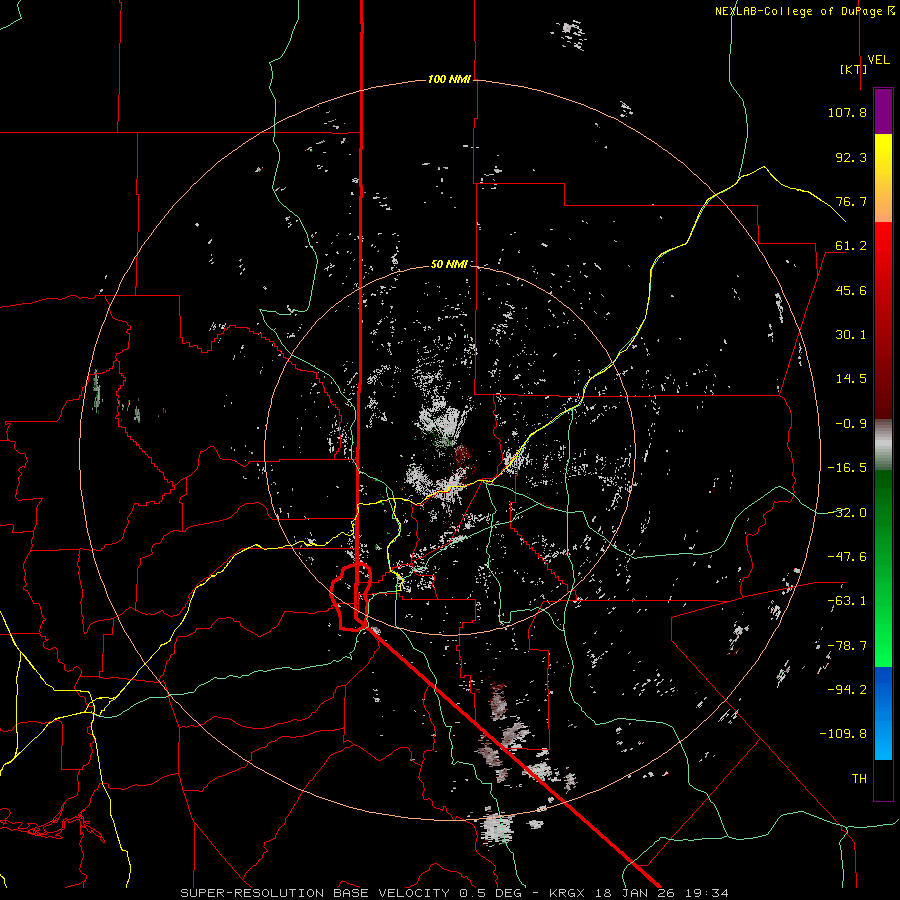The image size is (900, 900).
Task: Click the 14.5 legend value
Action: (x=851, y=379)
